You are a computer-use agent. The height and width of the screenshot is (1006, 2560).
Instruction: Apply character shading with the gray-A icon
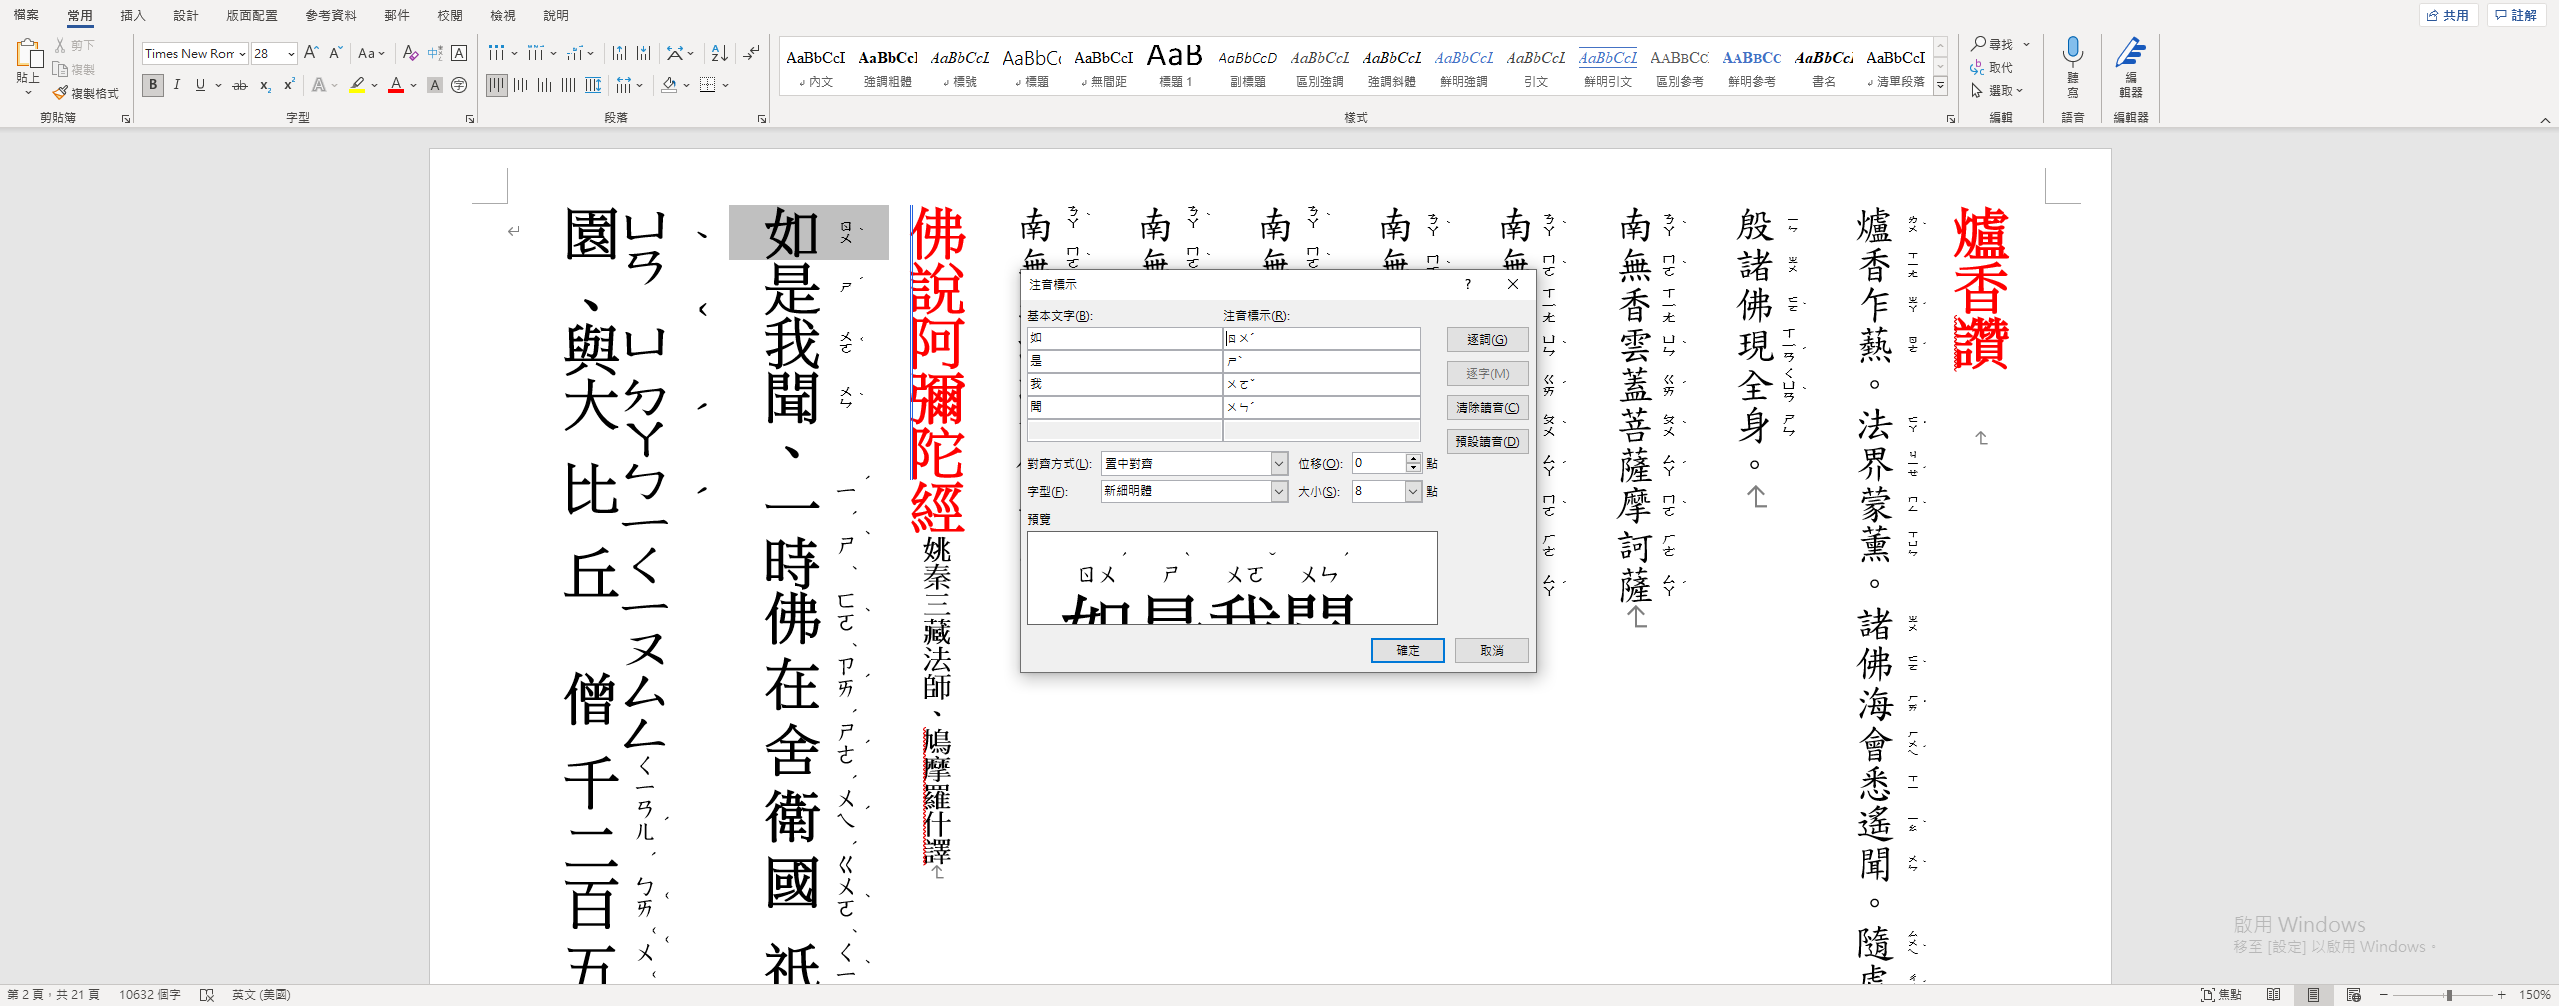(x=435, y=85)
